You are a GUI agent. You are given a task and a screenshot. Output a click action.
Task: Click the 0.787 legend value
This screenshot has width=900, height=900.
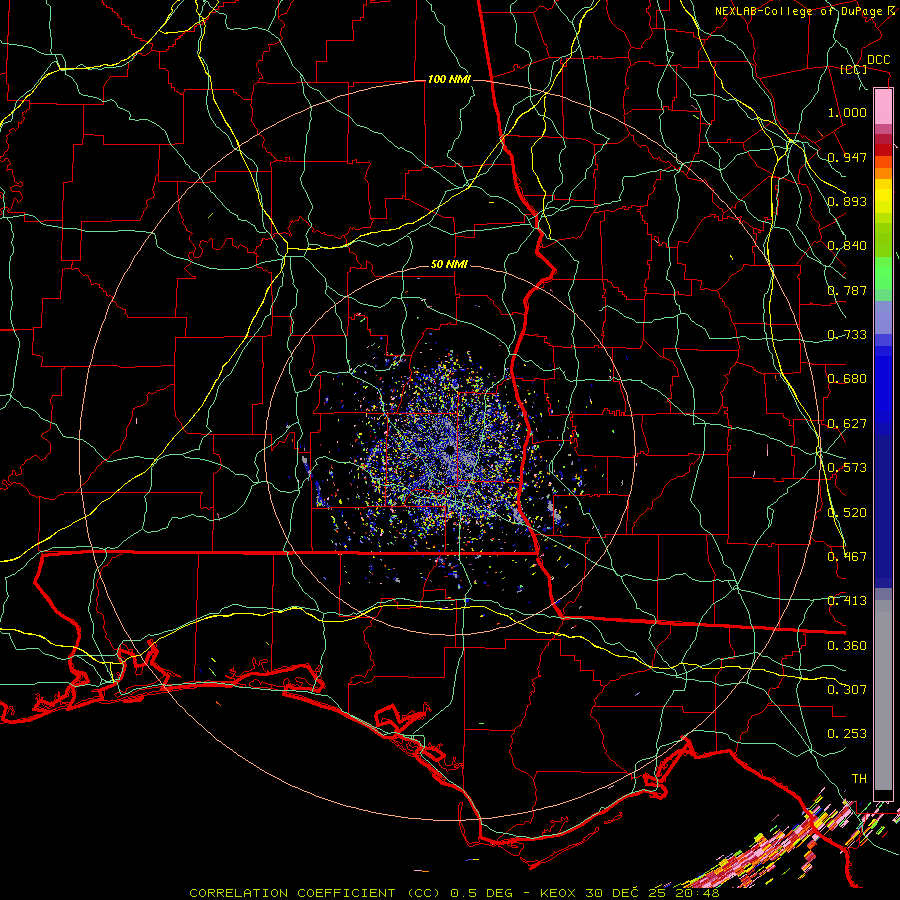coord(847,290)
